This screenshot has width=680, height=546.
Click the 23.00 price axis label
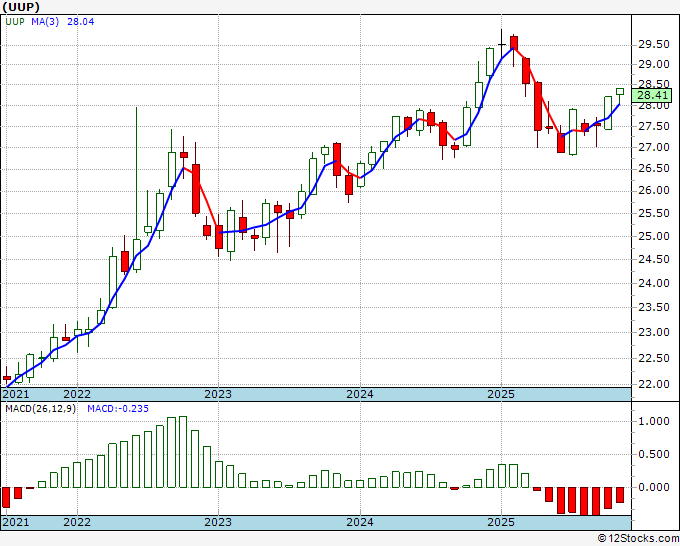[x=654, y=332]
